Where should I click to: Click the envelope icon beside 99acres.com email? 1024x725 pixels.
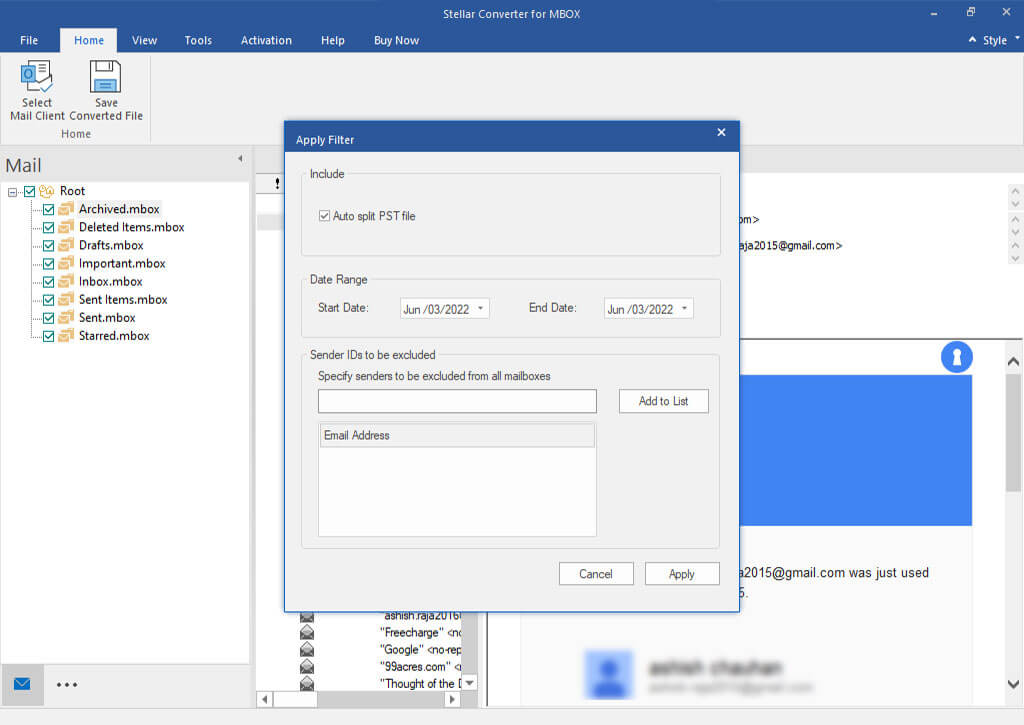pyautogui.click(x=307, y=666)
